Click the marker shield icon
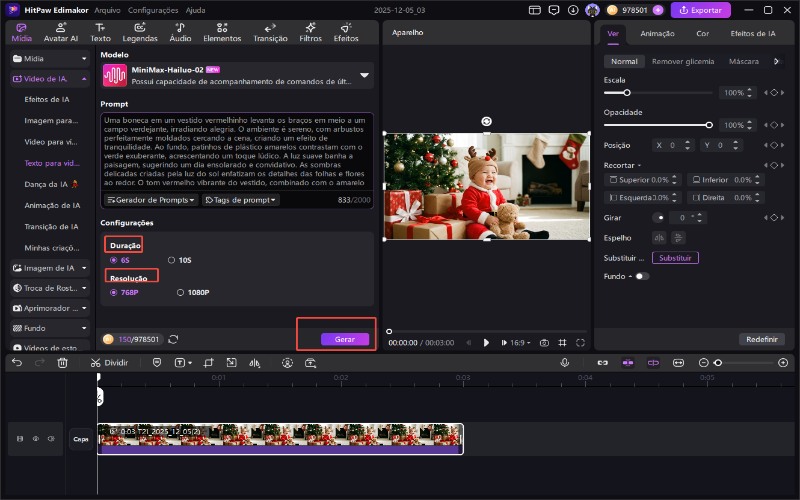Screen dimensions: 800x500 pos(157,363)
